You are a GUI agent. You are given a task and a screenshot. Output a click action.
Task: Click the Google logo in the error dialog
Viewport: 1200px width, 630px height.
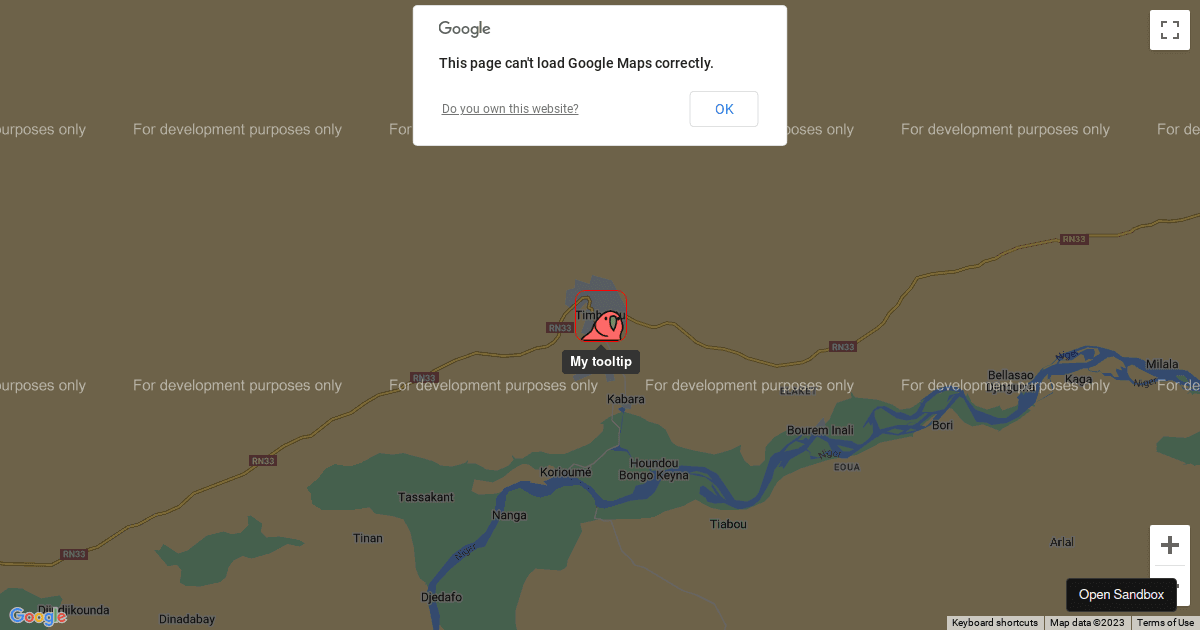tap(465, 29)
